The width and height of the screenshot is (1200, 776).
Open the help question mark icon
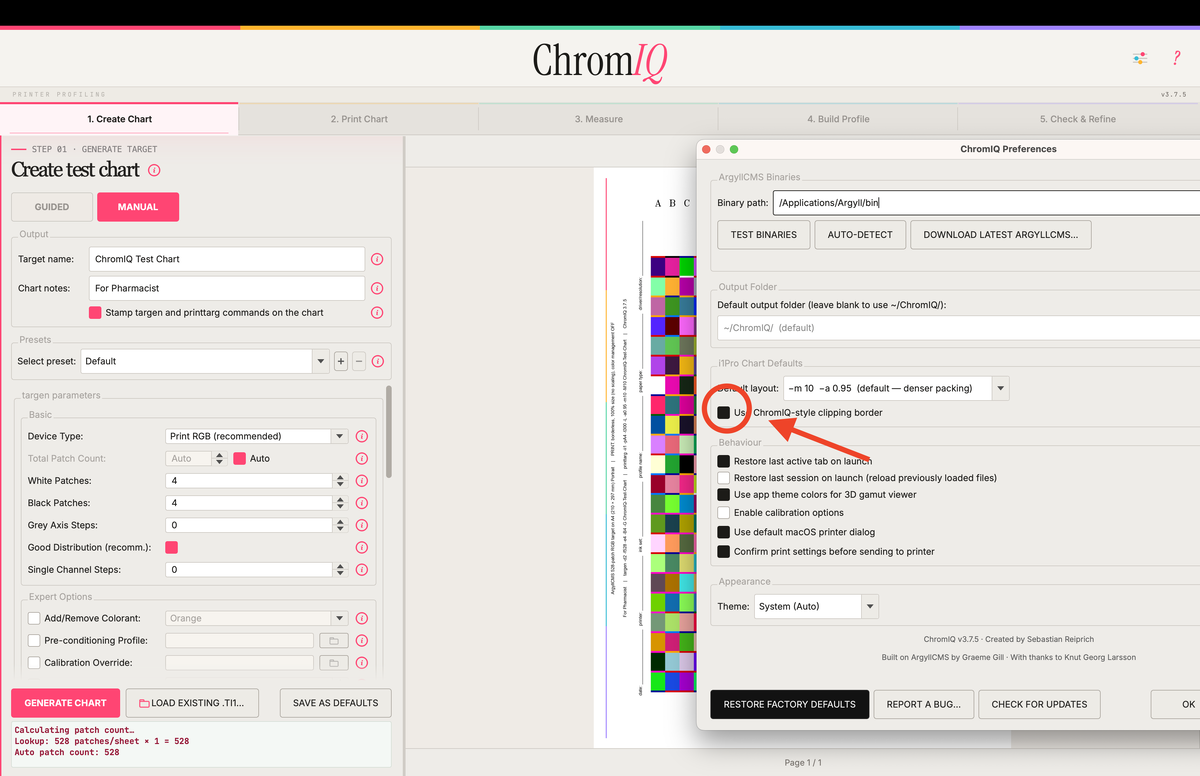coord(1176,59)
